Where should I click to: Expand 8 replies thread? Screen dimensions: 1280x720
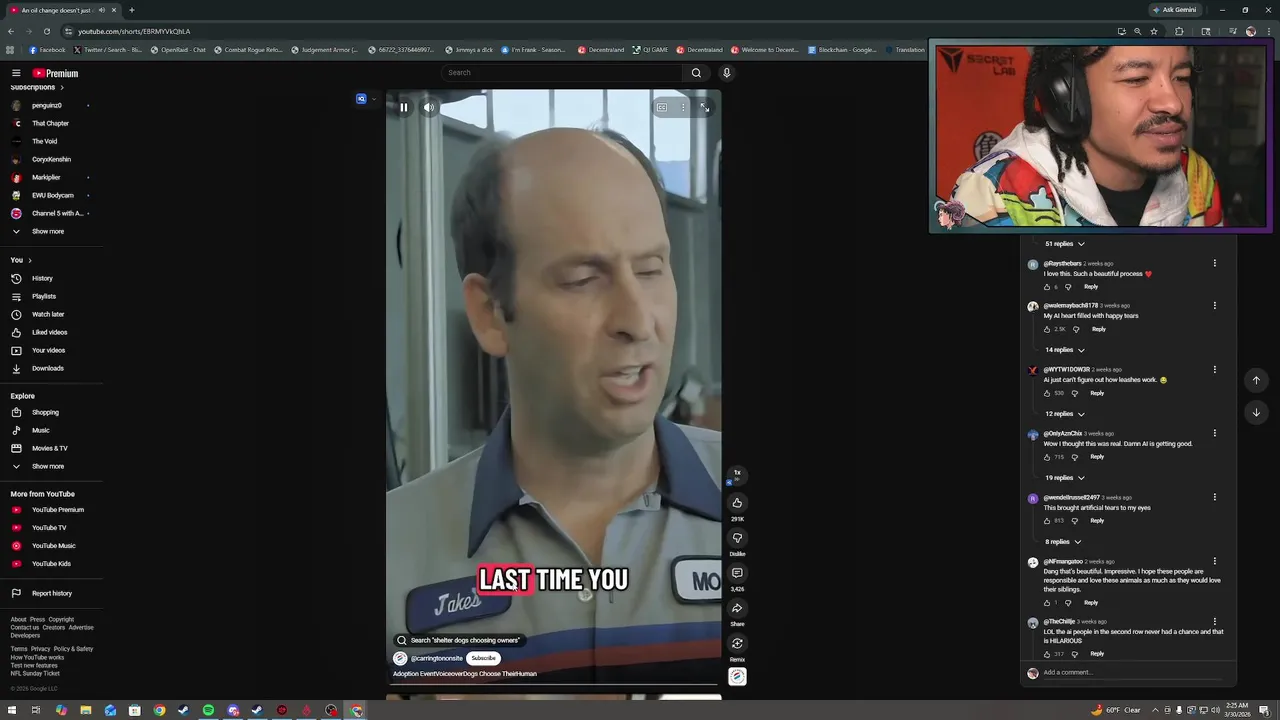click(1063, 542)
